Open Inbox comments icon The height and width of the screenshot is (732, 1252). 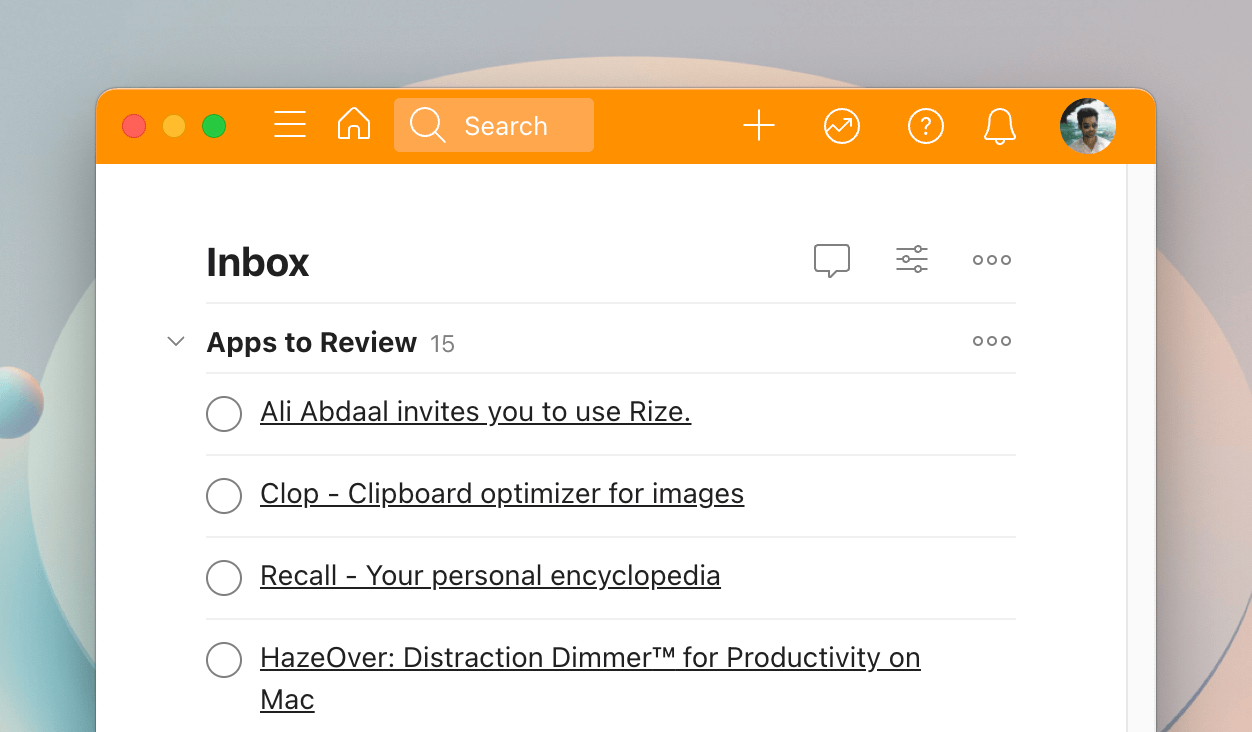click(x=832, y=261)
